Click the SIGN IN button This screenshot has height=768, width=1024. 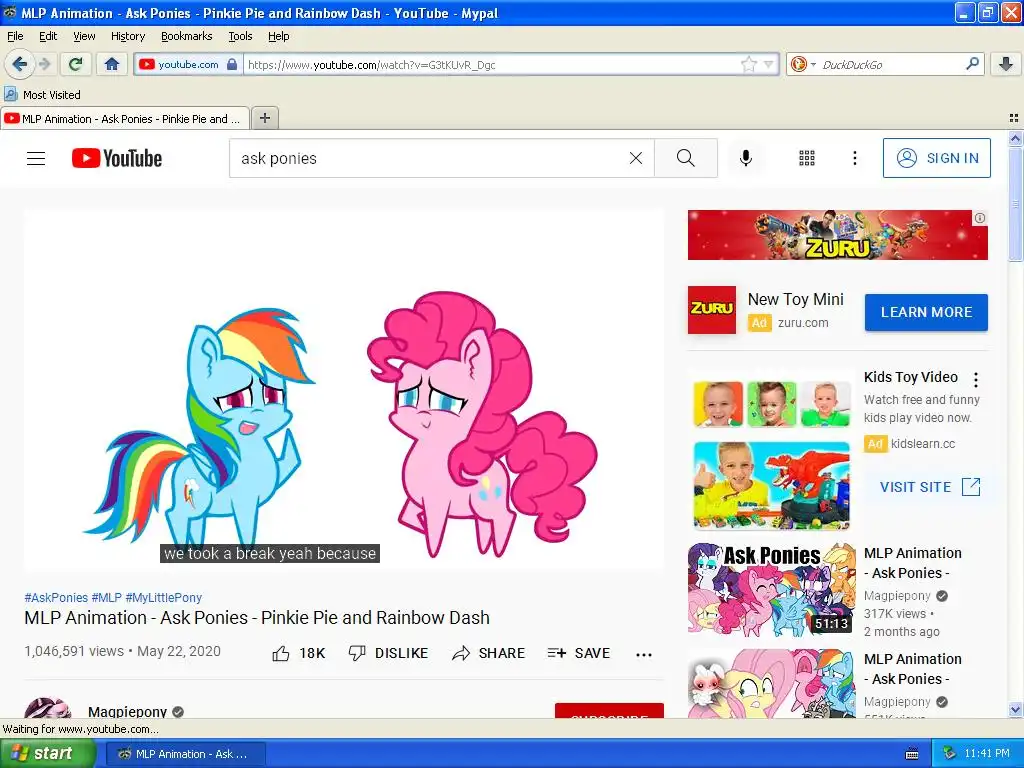[x=936, y=158]
